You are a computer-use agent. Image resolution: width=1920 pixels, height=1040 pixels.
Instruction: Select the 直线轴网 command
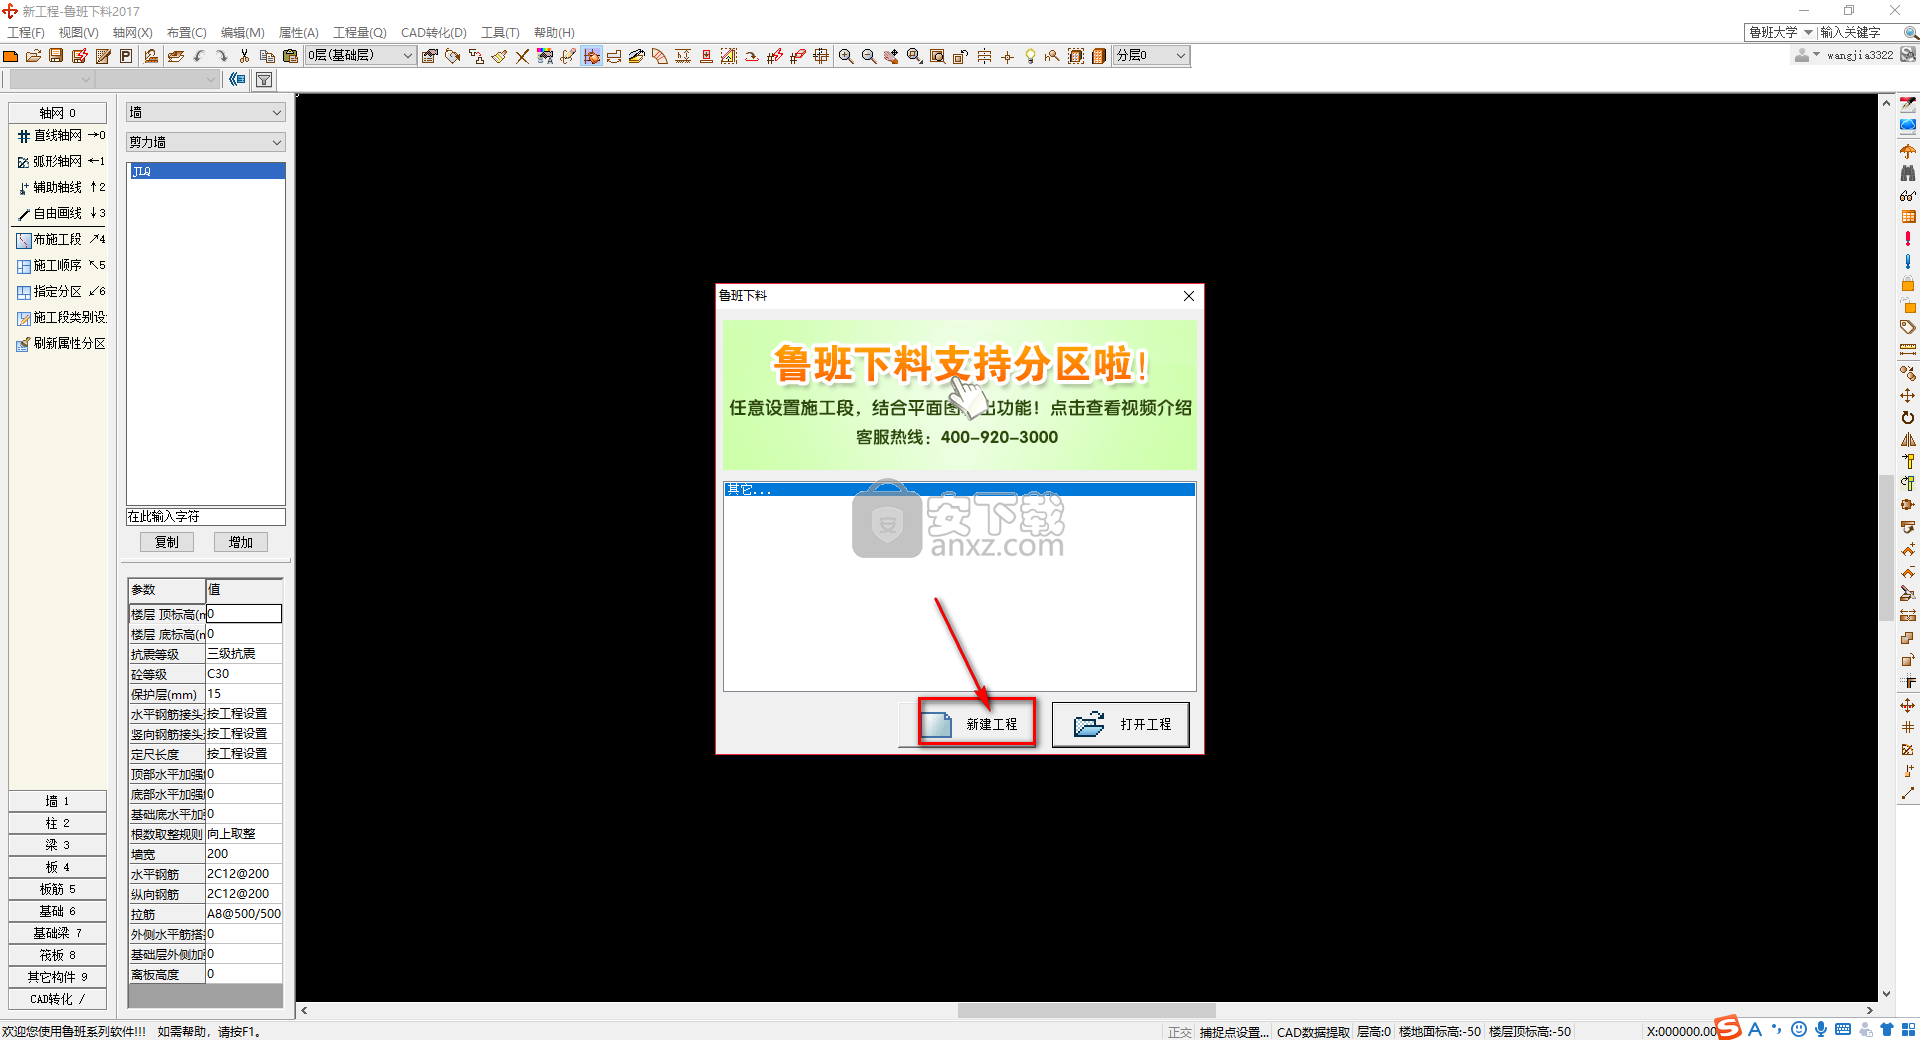(x=60, y=135)
